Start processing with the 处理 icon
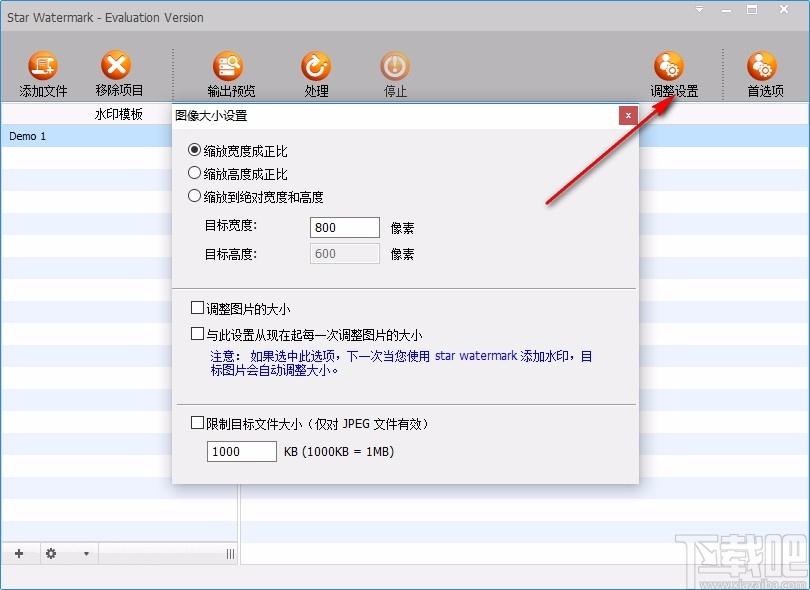The width and height of the screenshot is (810, 590). pos(316,66)
